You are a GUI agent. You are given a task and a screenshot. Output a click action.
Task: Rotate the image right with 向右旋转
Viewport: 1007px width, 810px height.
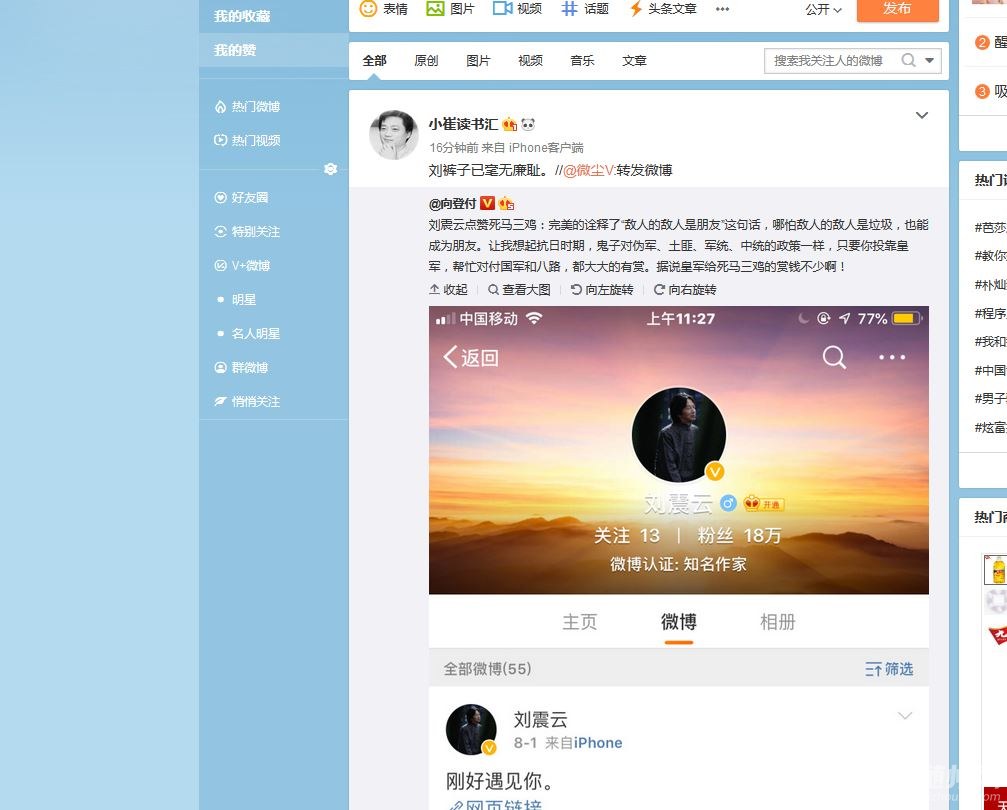coord(685,290)
